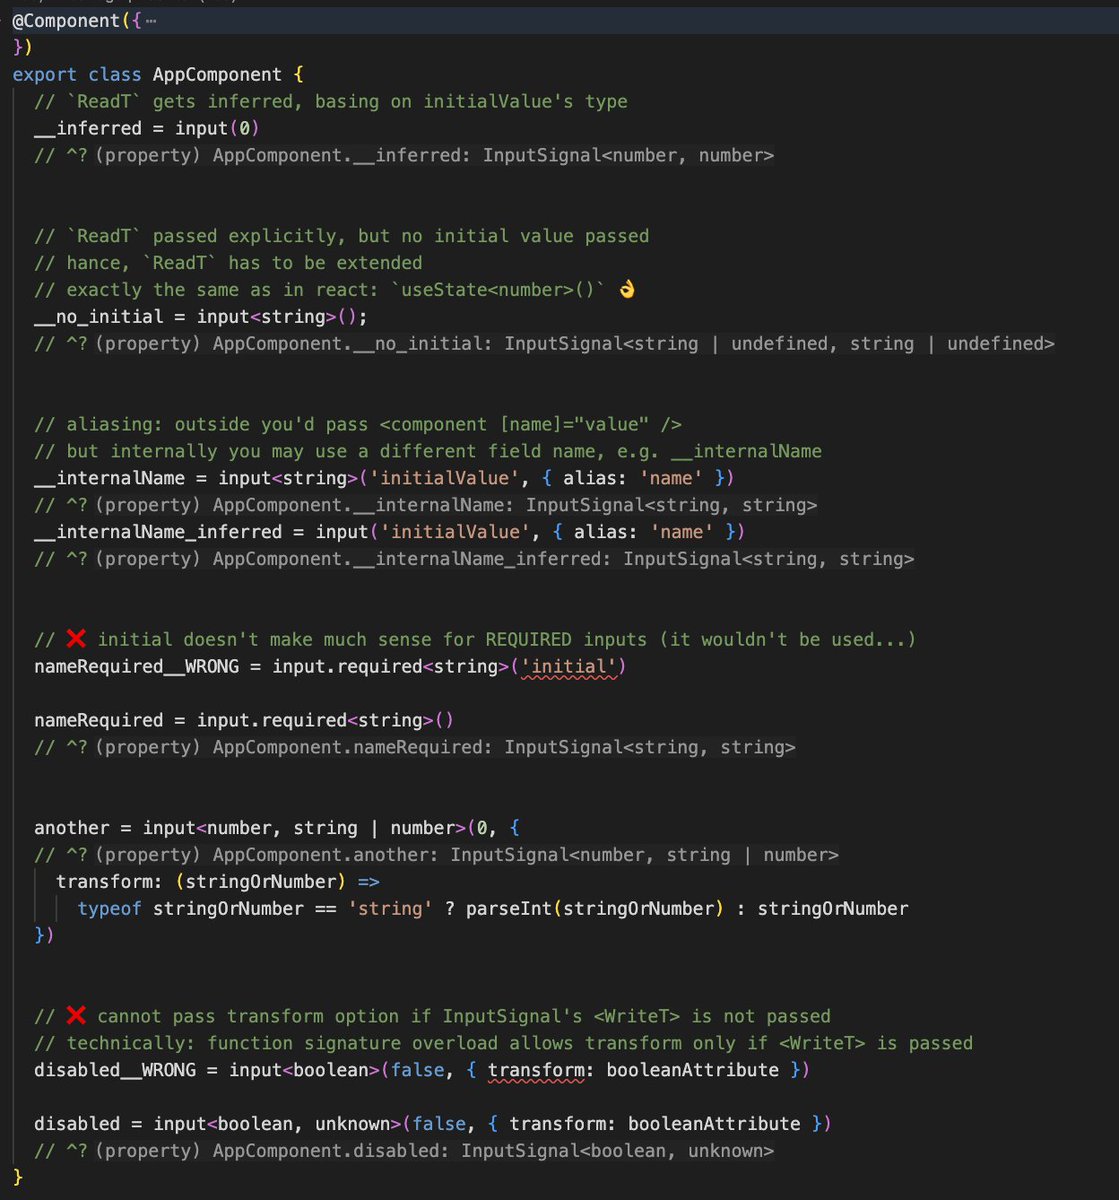1119x1200 pixels.
Task: Click the export keyword
Action: (x=44, y=74)
